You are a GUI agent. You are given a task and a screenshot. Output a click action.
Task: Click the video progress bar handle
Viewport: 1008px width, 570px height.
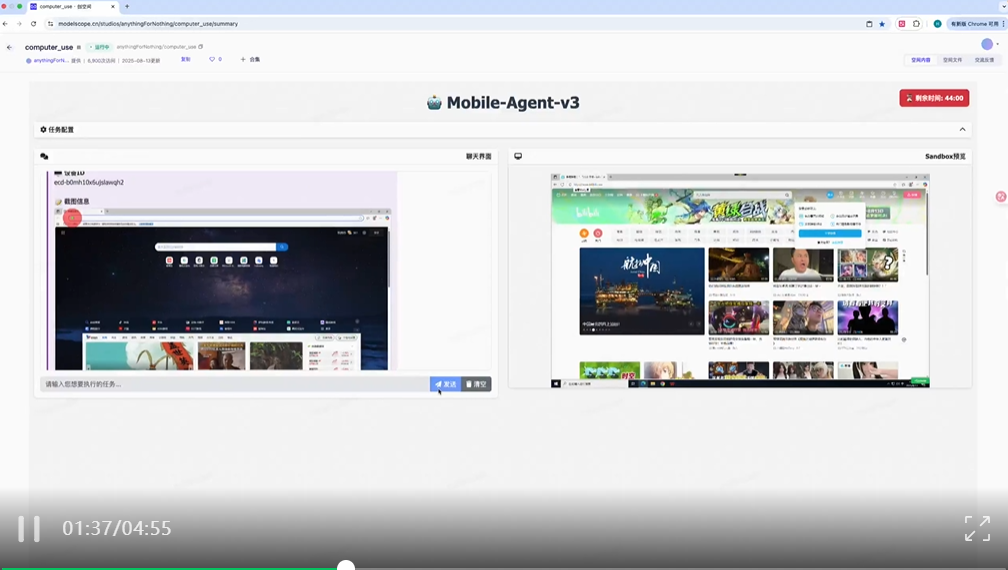click(x=346, y=566)
